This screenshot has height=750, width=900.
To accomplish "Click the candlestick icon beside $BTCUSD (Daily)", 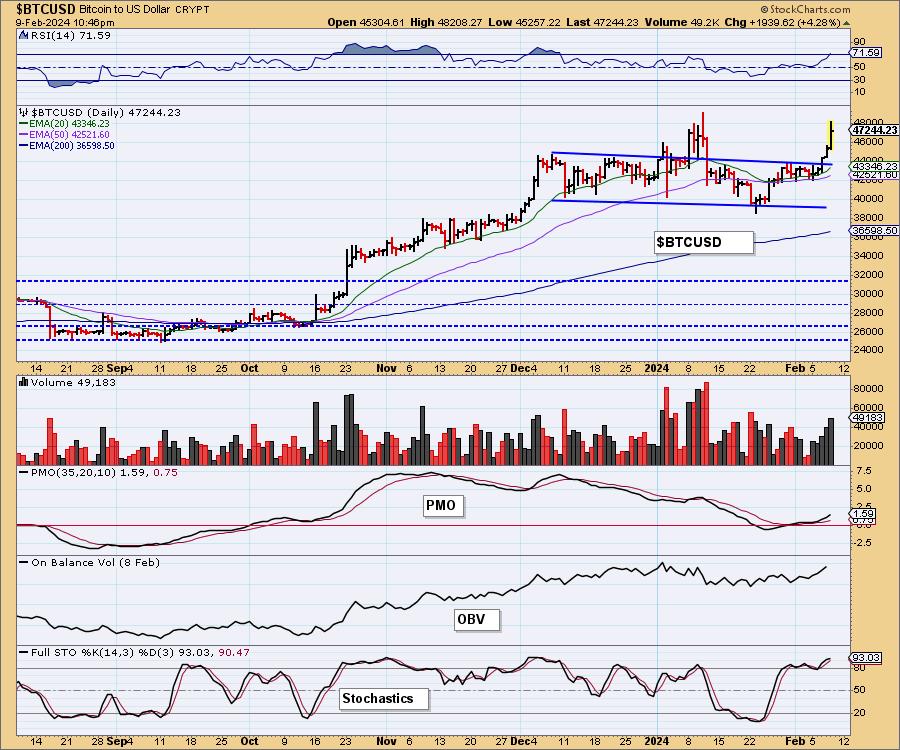I will point(24,112).
